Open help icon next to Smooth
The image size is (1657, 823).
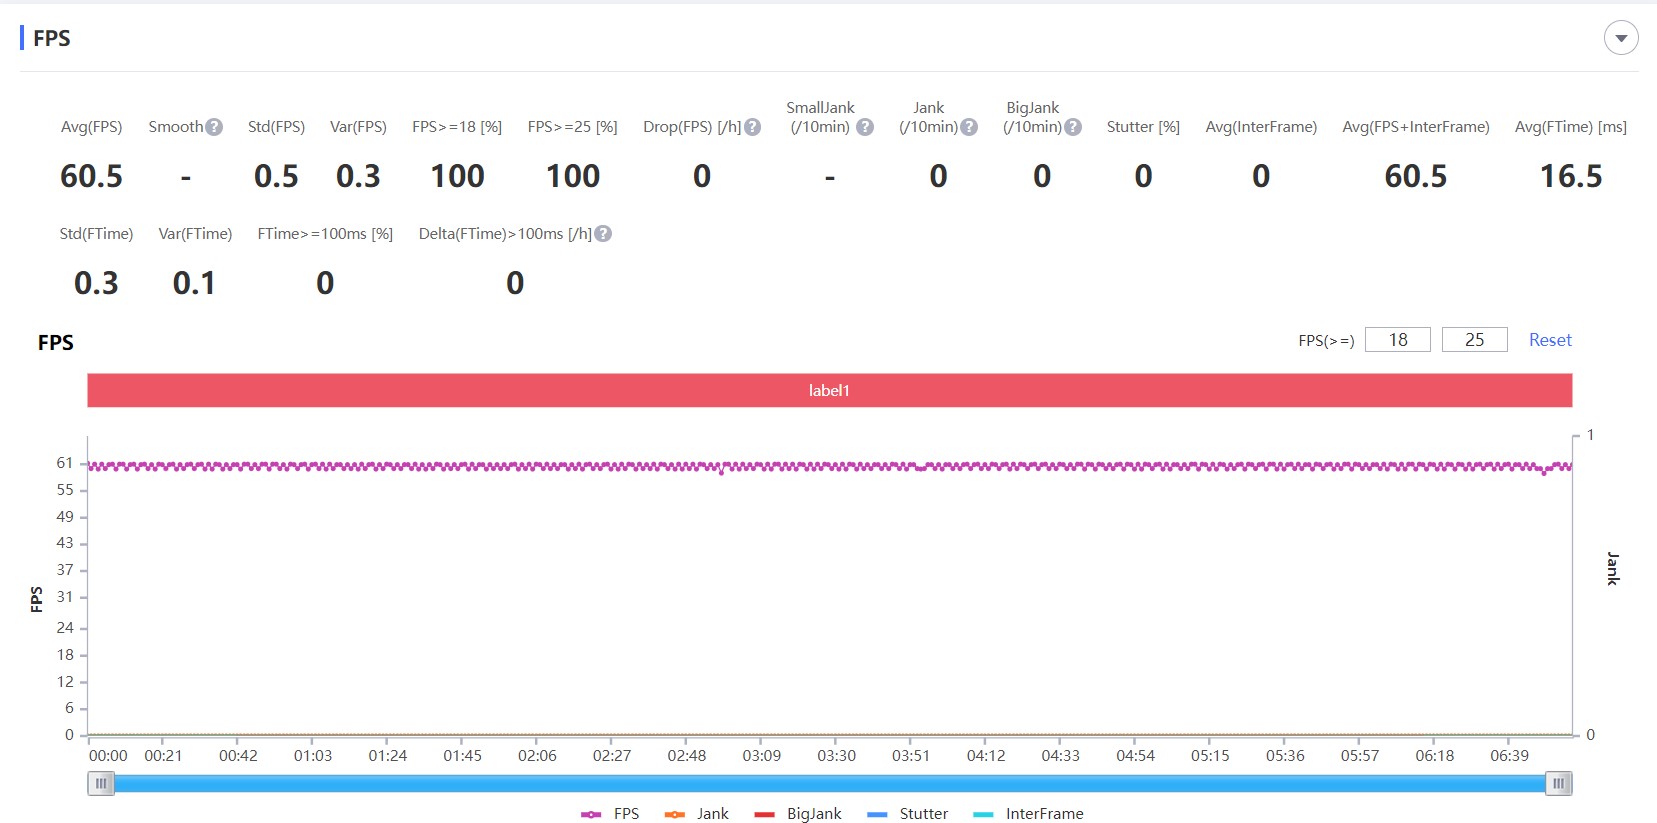pyautogui.click(x=214, y=127)
